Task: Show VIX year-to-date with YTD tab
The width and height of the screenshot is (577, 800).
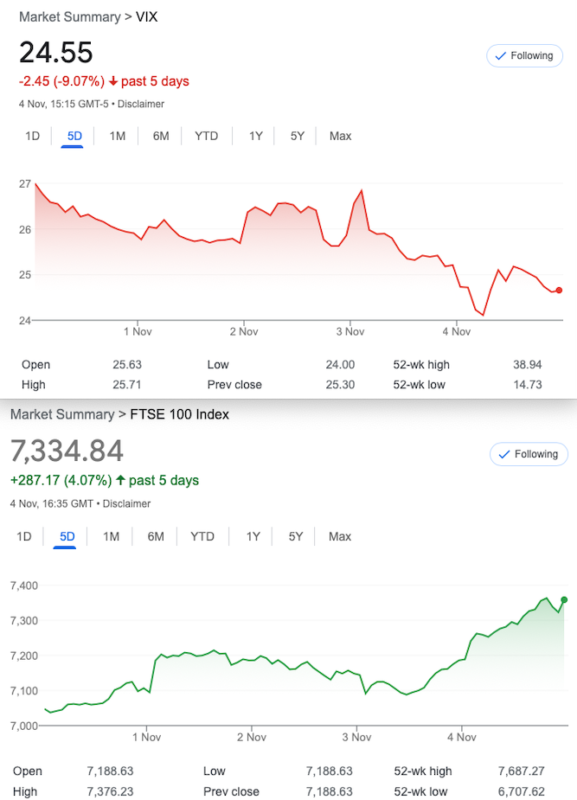Action: (x=206, y=136)
